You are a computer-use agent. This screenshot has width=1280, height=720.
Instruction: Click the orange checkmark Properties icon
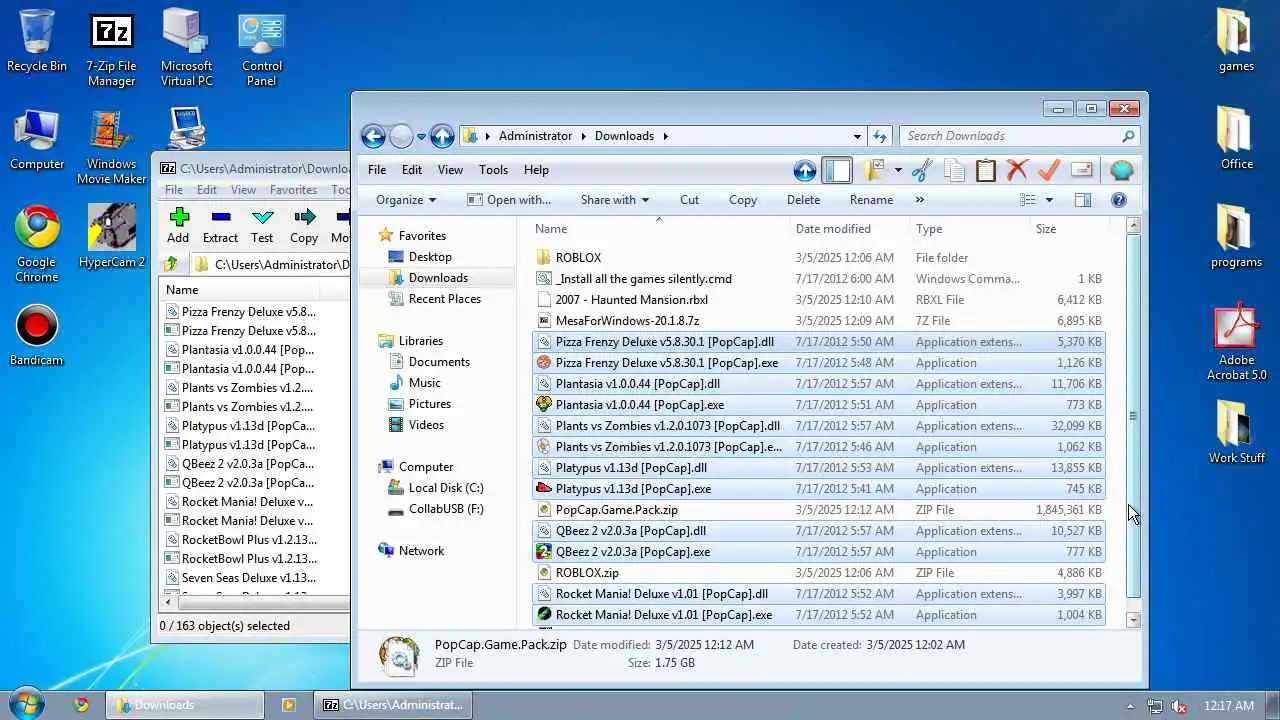tap(1049, 170)
